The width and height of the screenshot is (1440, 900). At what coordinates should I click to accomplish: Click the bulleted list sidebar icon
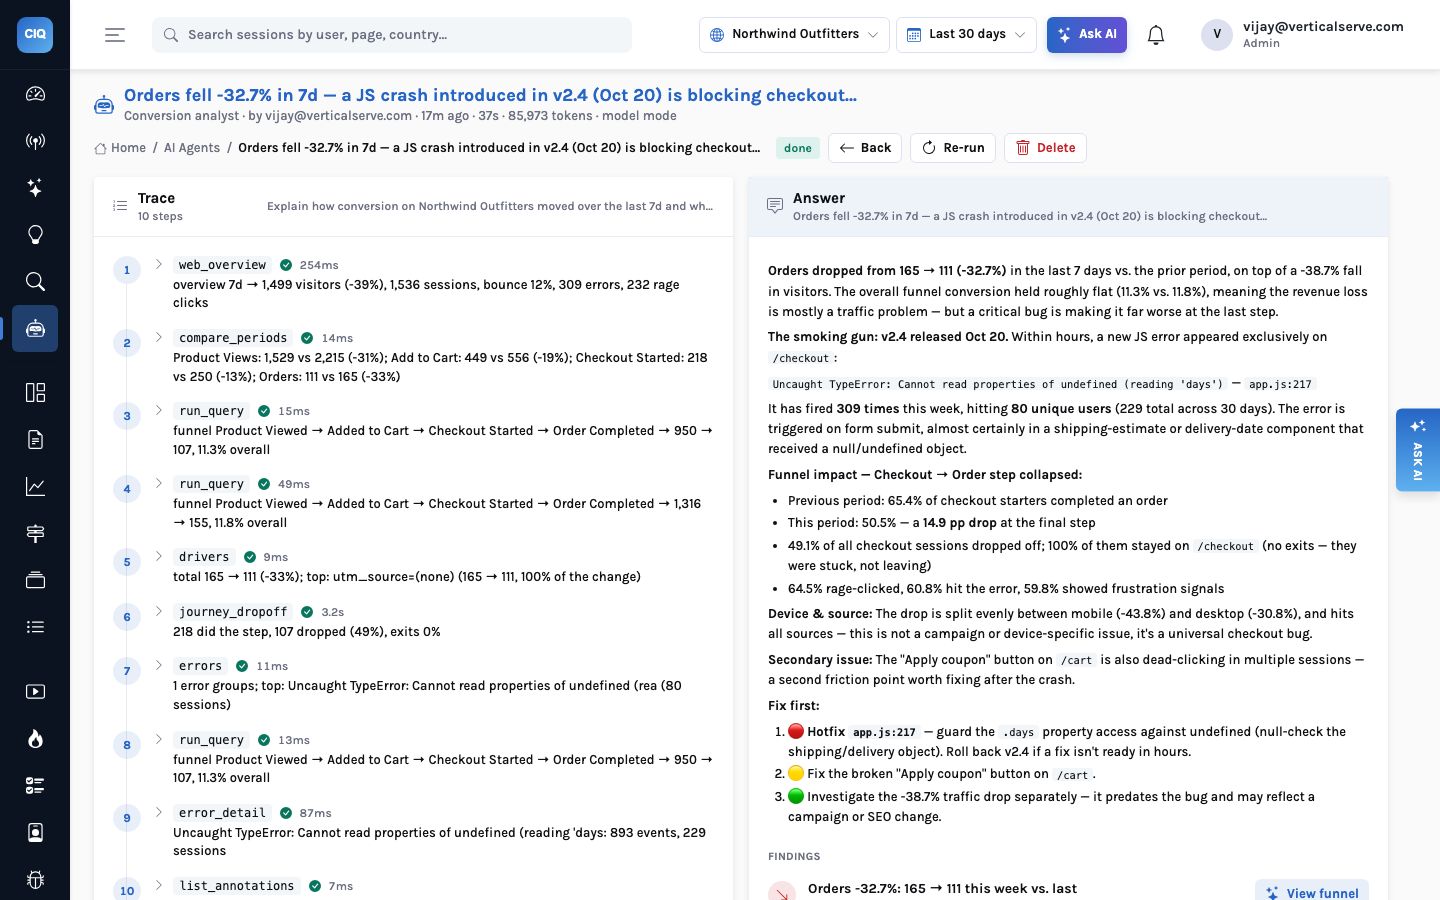(35, 627)
